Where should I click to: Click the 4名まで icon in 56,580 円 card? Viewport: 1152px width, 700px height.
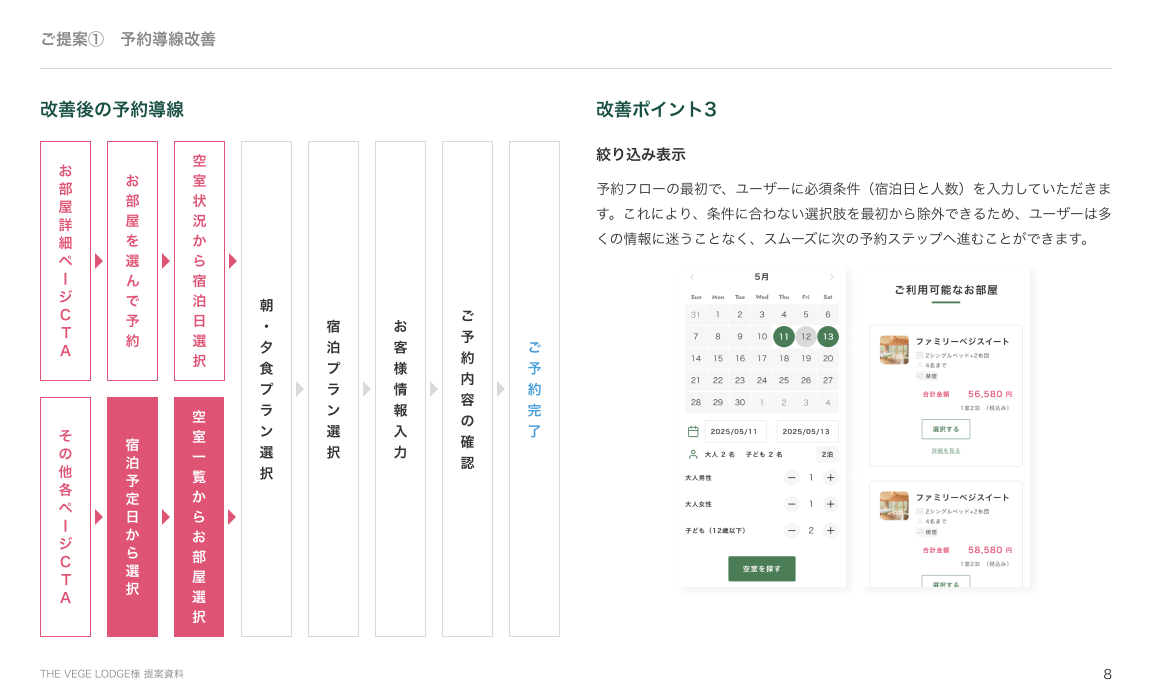pos(919,365)
